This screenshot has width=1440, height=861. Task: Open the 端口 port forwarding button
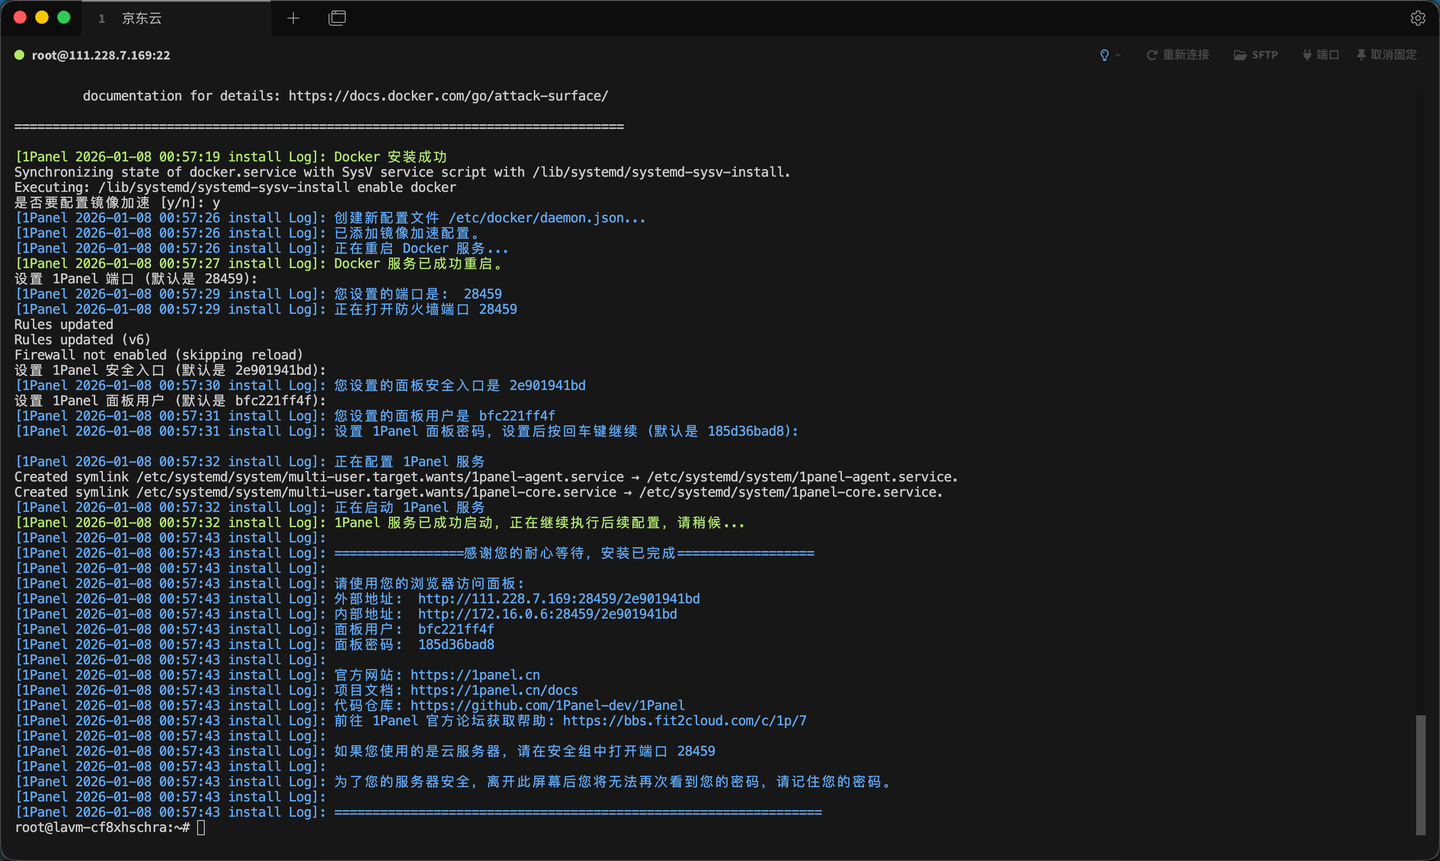1320,55
